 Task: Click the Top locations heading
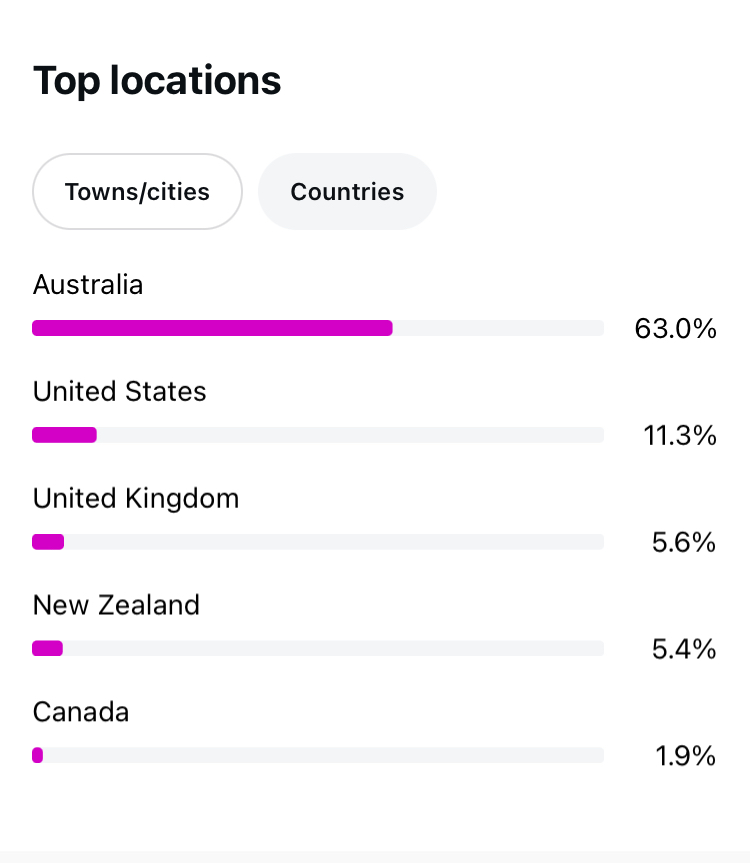tap(157, 81)
